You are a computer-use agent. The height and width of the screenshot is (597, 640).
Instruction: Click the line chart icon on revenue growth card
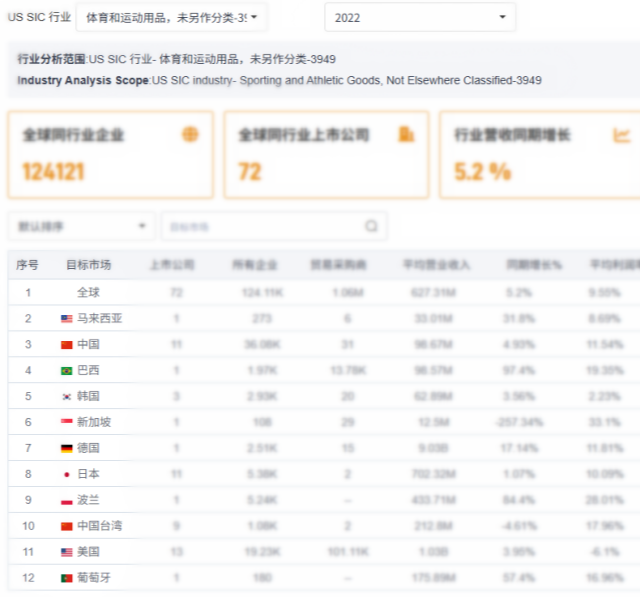(x=621, y=134)
